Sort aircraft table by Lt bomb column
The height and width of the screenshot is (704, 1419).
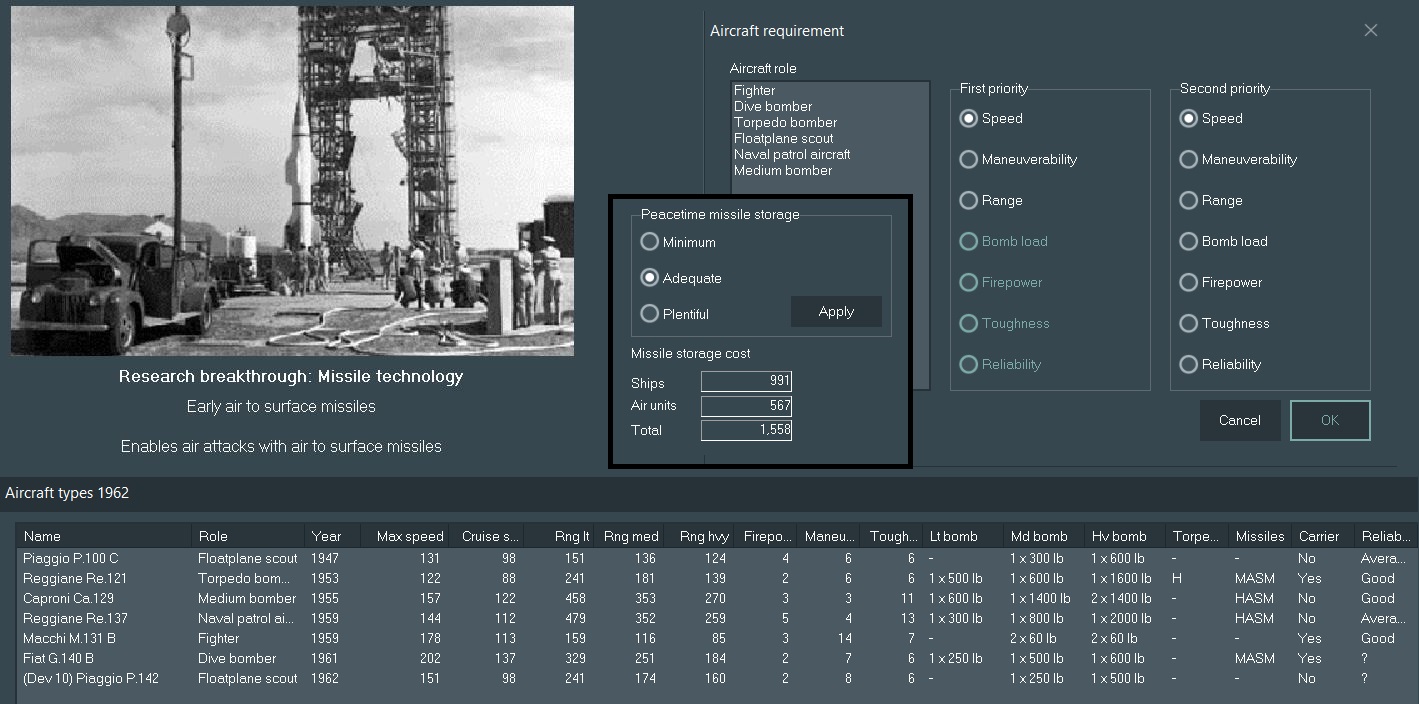click(962, 536)
